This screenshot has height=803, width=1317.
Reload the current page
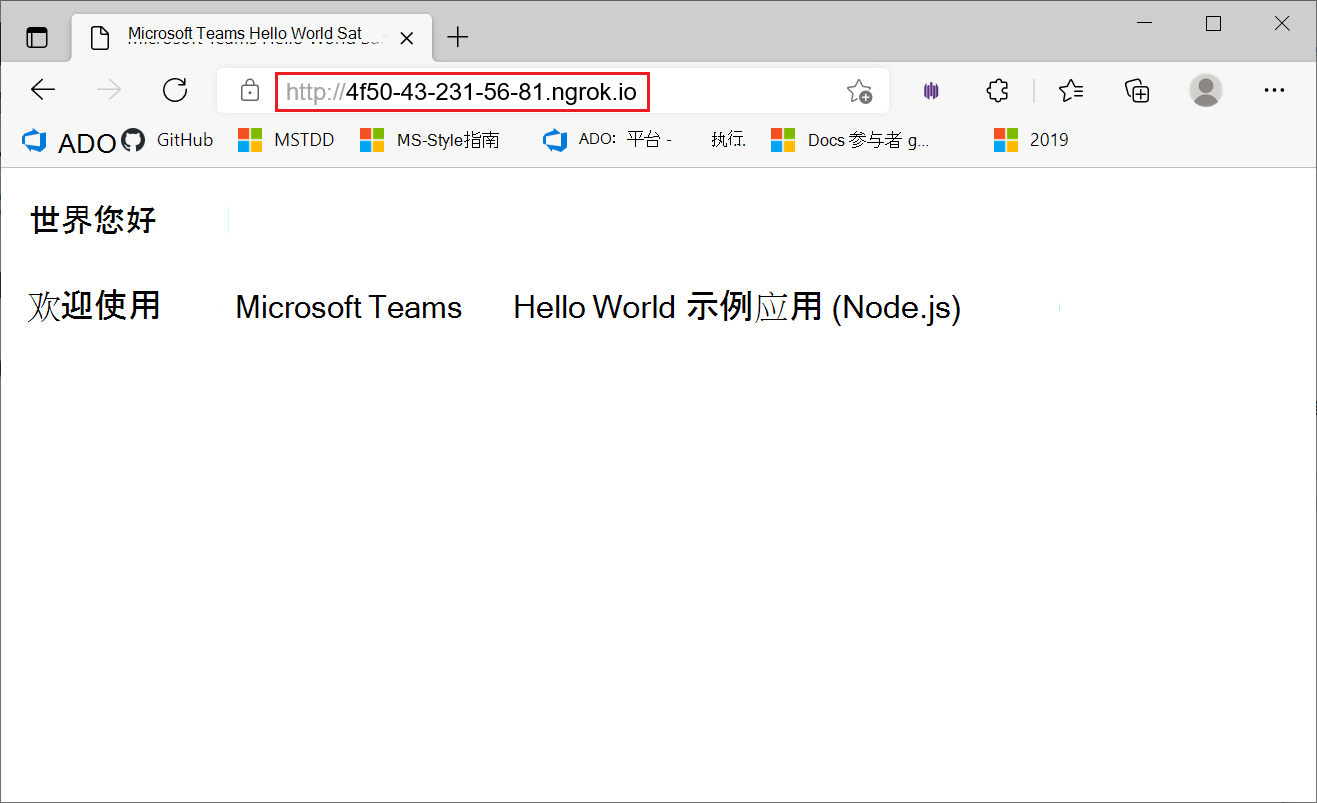point(175,91)
